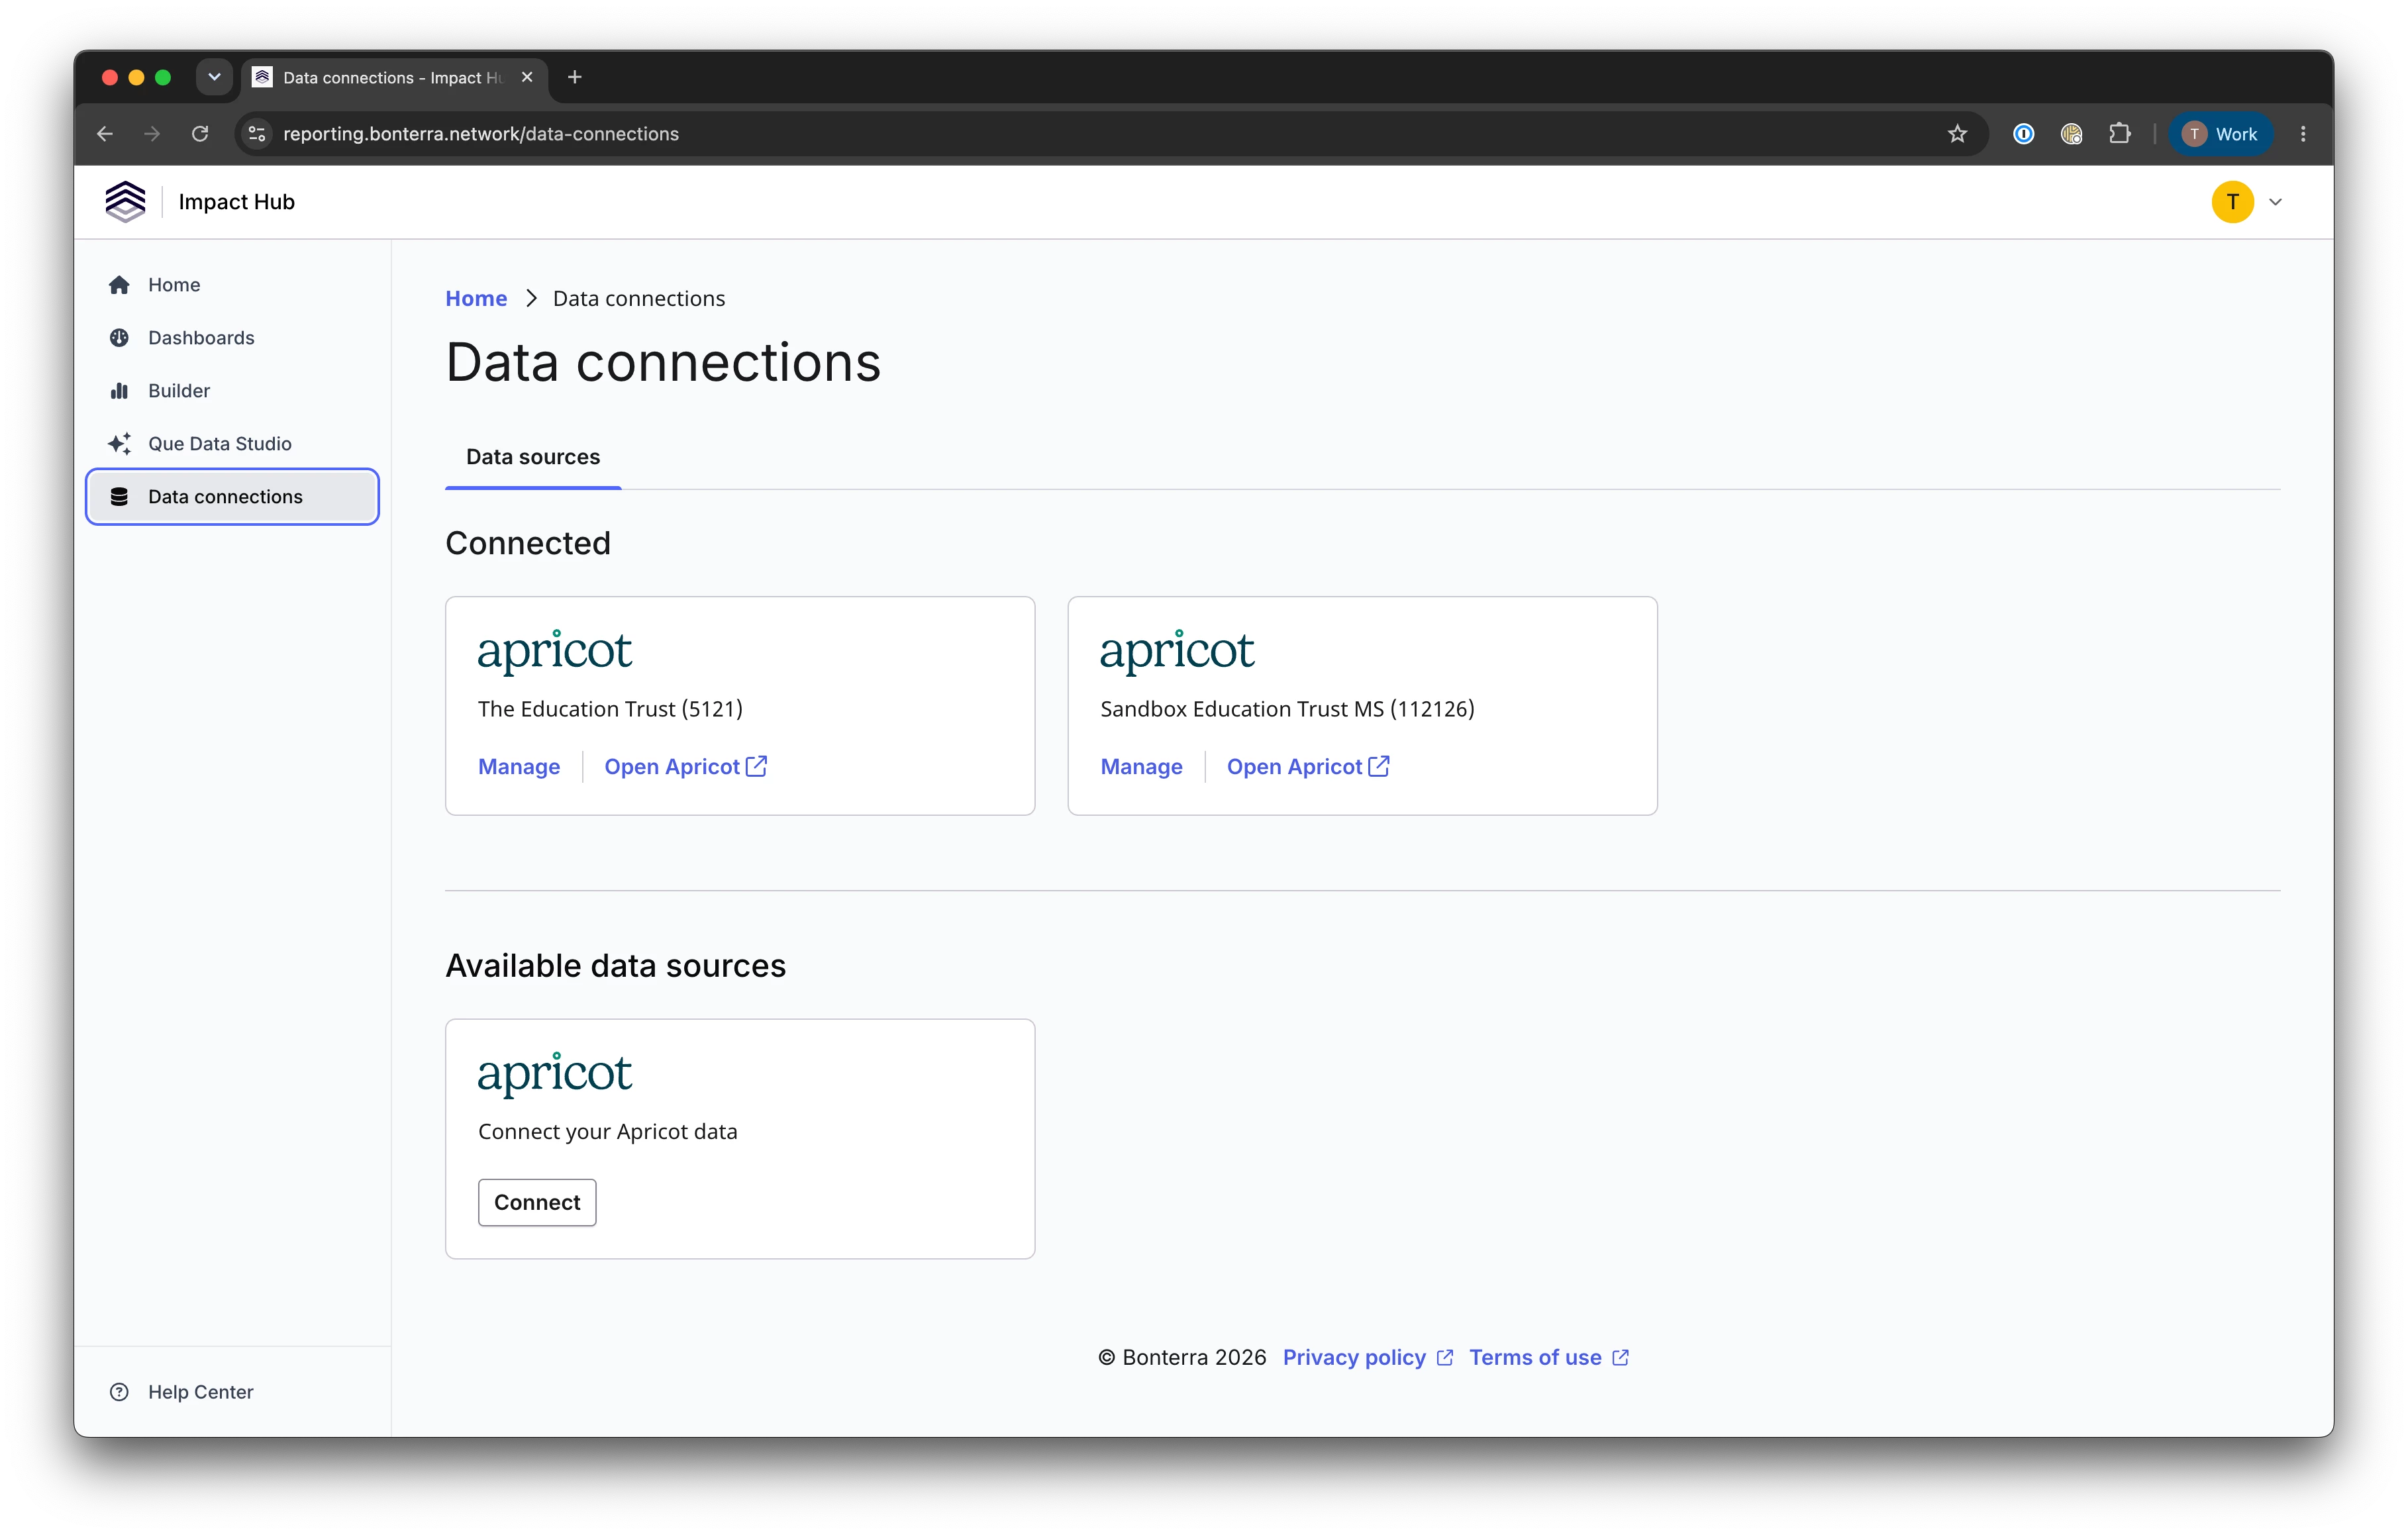Expand the user account menu chevron

(x=2276, y=202)
